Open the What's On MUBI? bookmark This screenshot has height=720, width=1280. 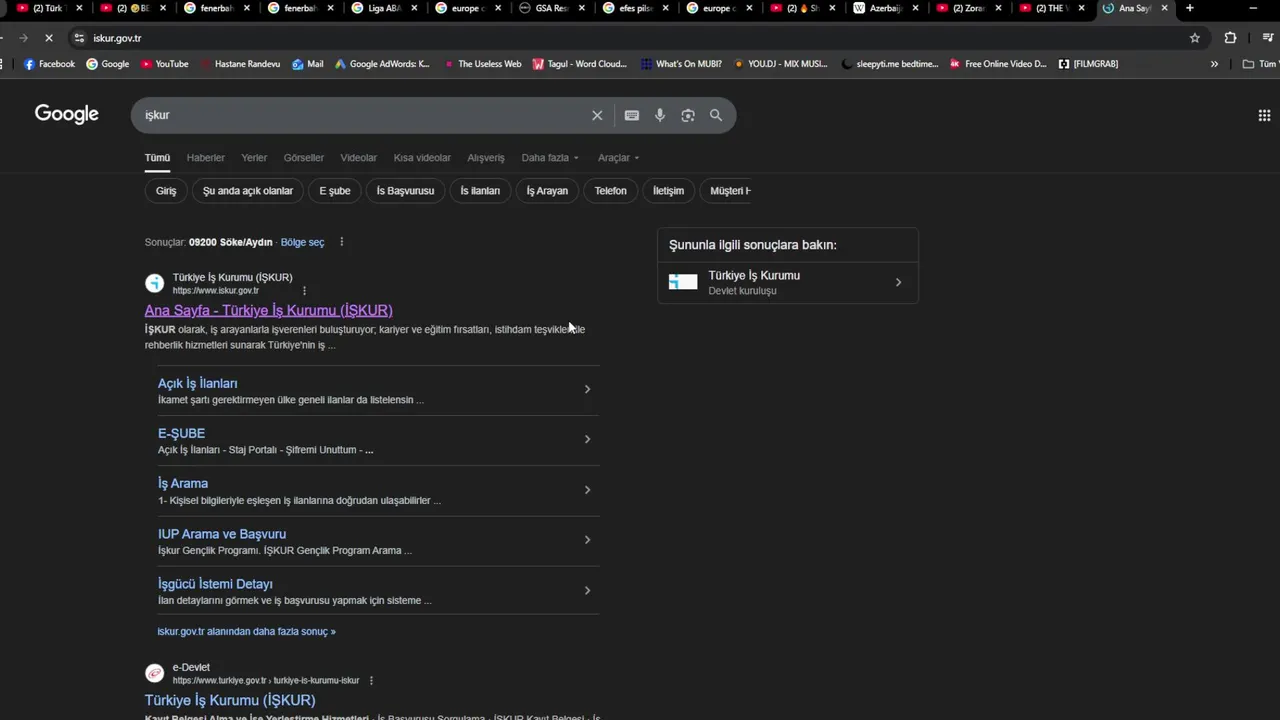[x=681, y=64]
